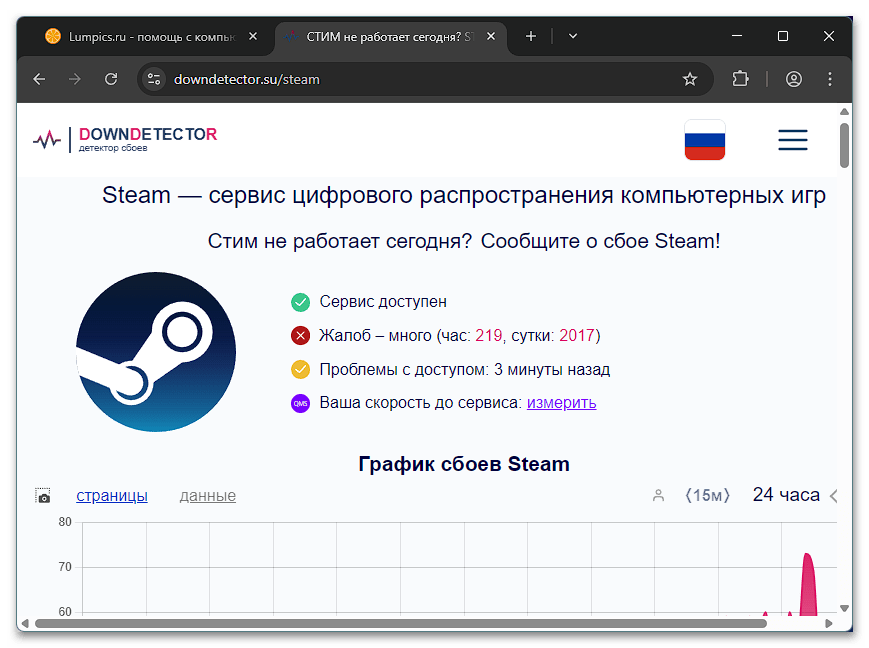The width and height of the screenshot is (869, 648).
Task: Close the Lumpics.ru tab
Action: [x=253, y=37]
